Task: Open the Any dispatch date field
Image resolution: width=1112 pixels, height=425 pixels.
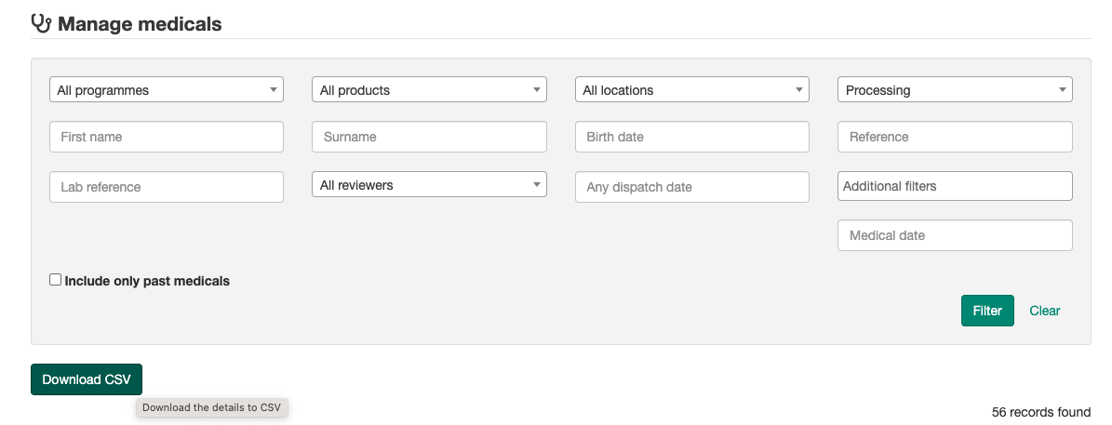Action: (691, 187)
